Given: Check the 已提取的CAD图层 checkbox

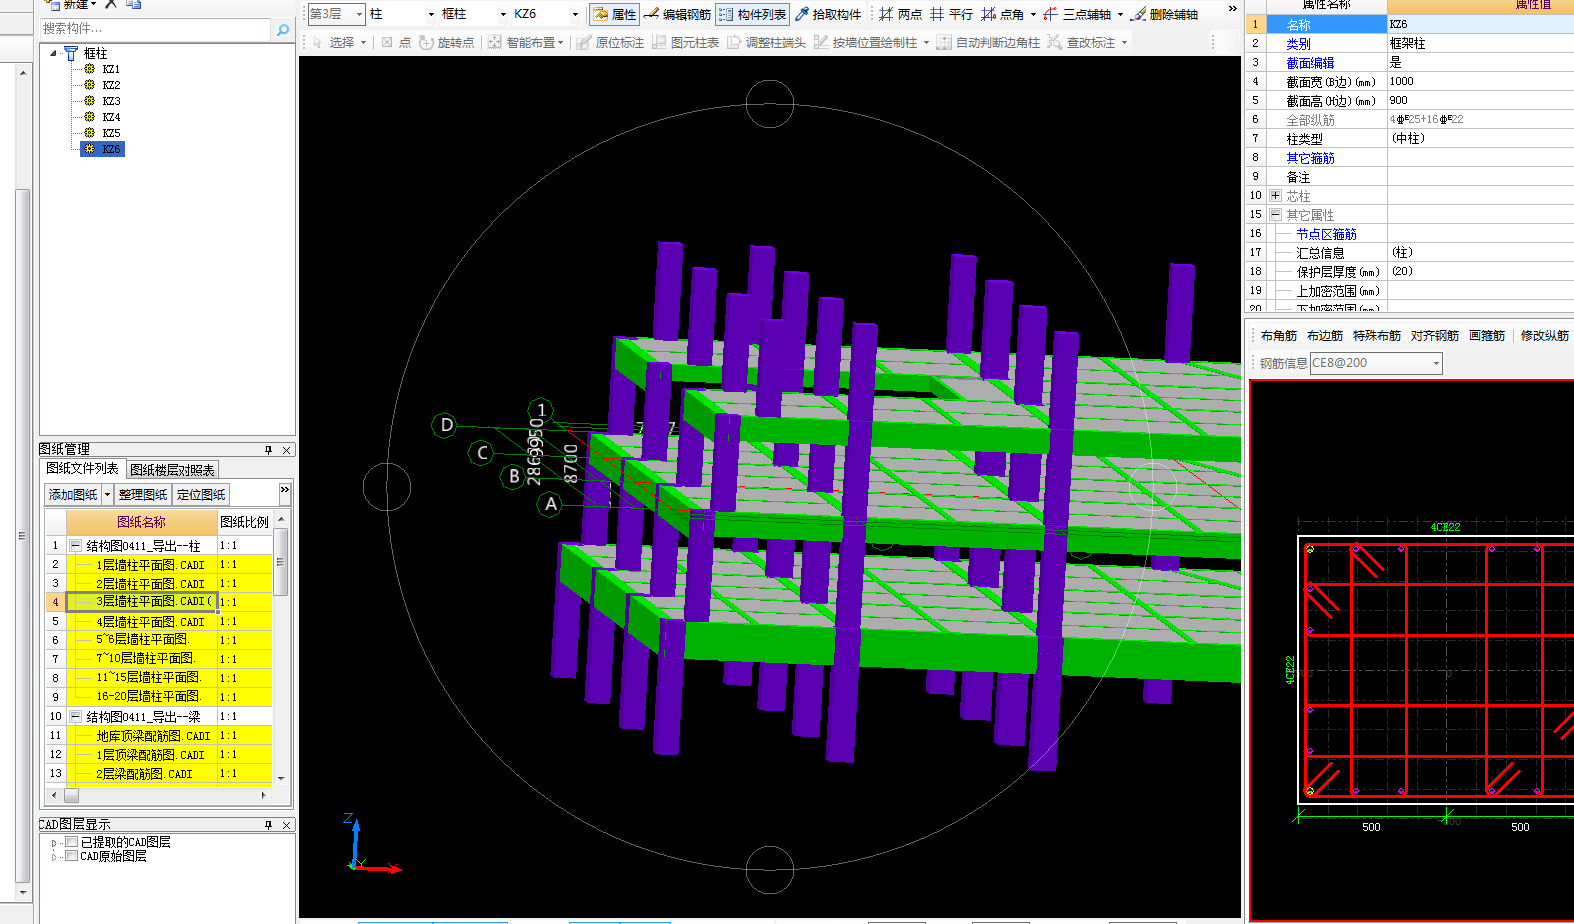Looking at the screenshot, I should [72, 842].
